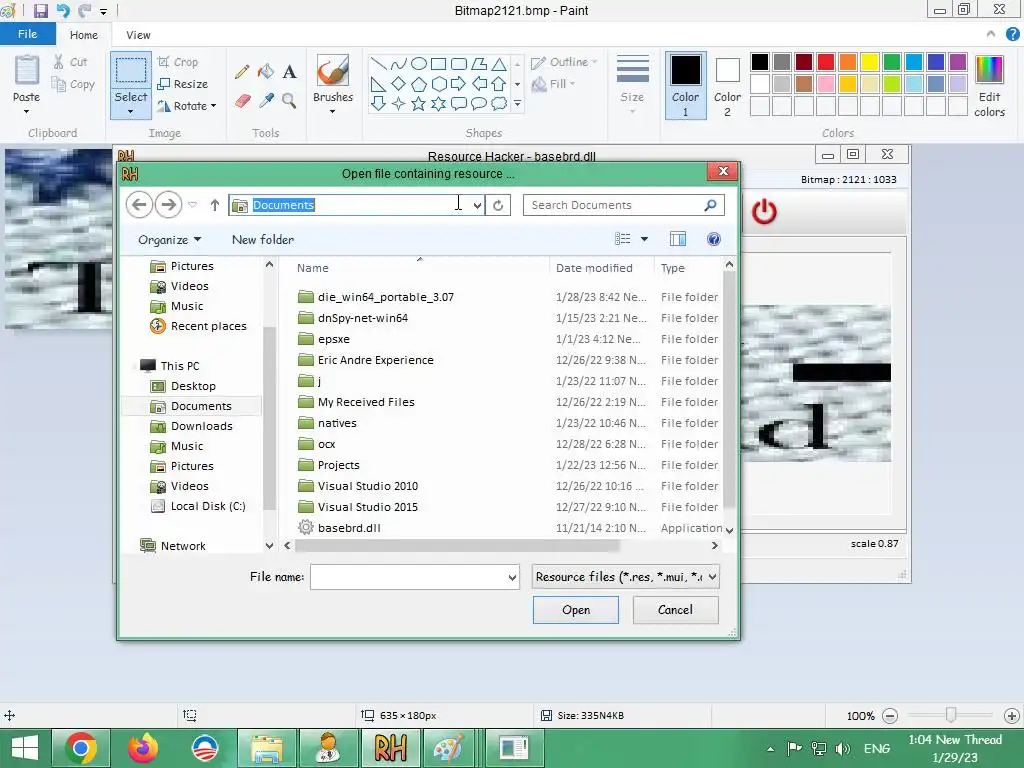Click the Edit colors icon

989,70
